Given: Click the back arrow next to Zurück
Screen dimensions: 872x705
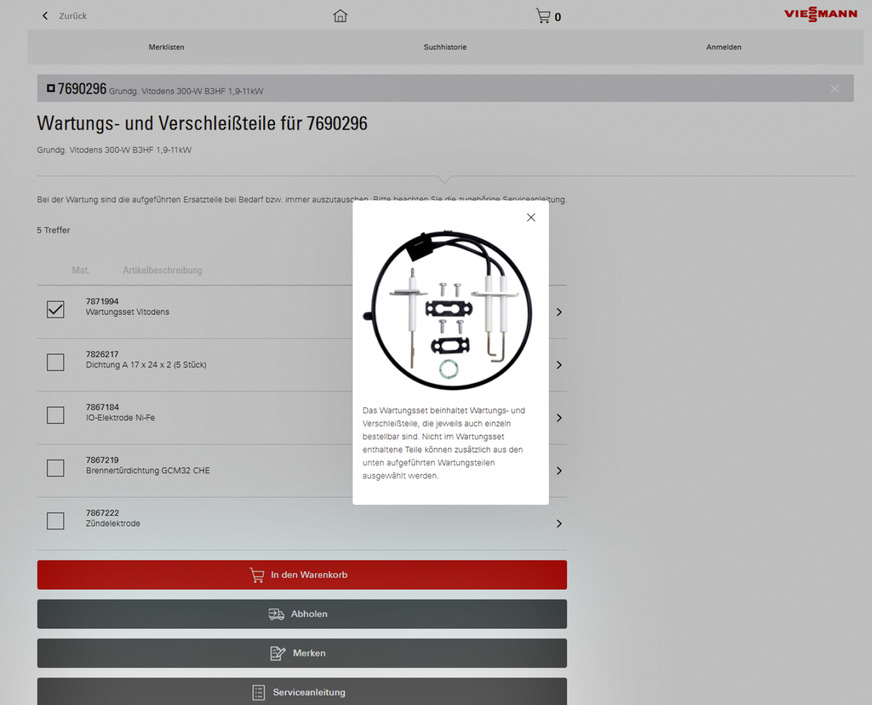Looking at the screenshot, I should pyautogui.click(x=45, y=16).
